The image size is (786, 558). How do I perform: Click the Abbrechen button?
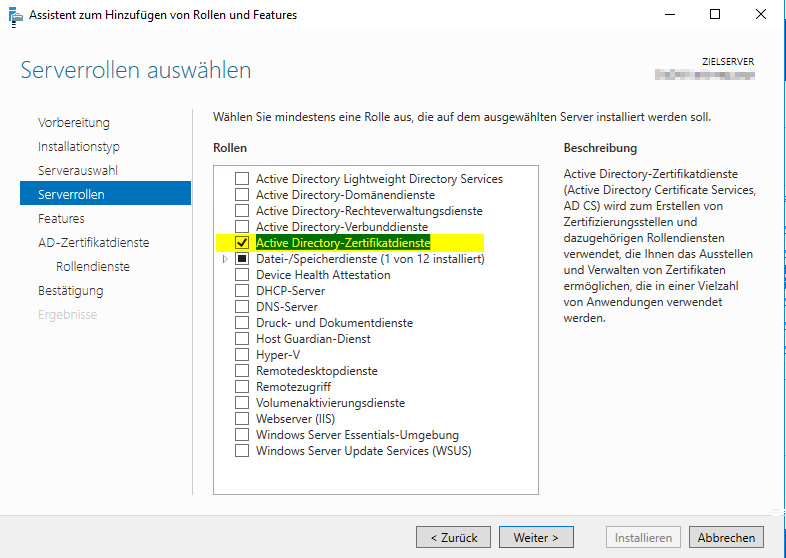[x=726, y=537]
